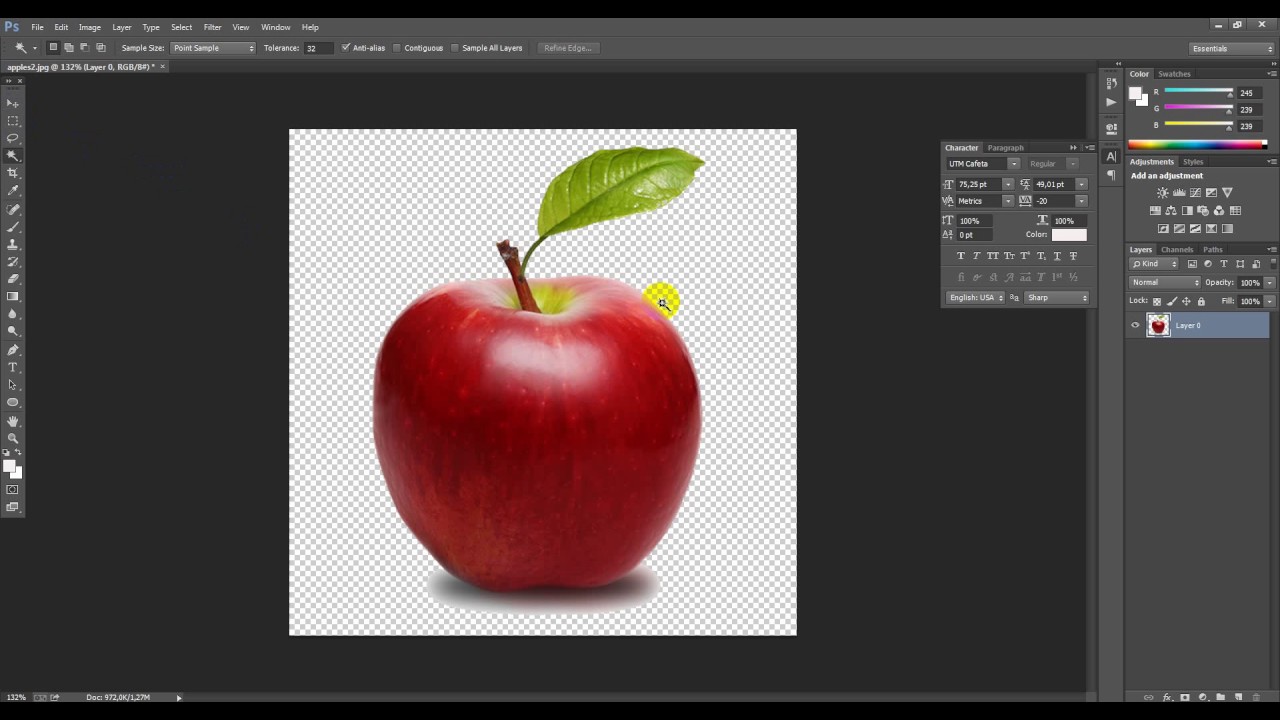
Task: Add a Channel Mixer adjustment
Action: point(1218,211)
